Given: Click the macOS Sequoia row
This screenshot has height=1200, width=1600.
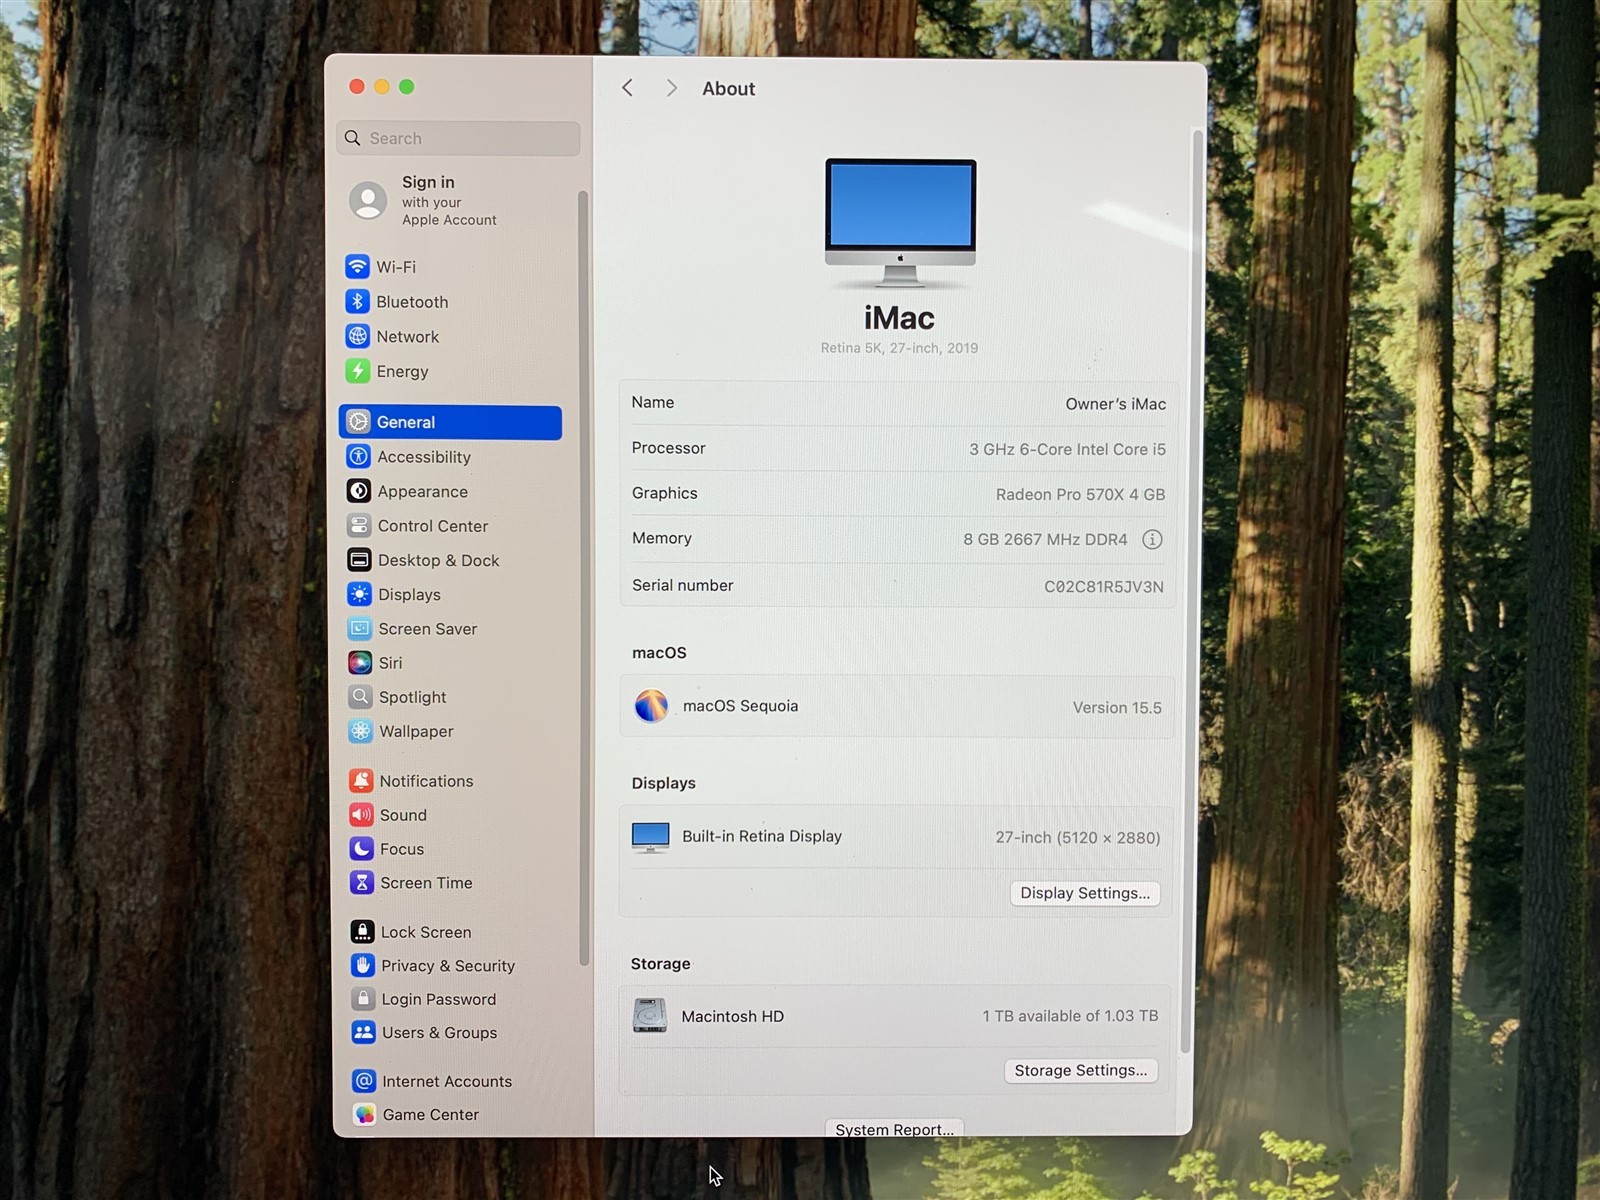Looking at the screenshot, I should (897, 707).
